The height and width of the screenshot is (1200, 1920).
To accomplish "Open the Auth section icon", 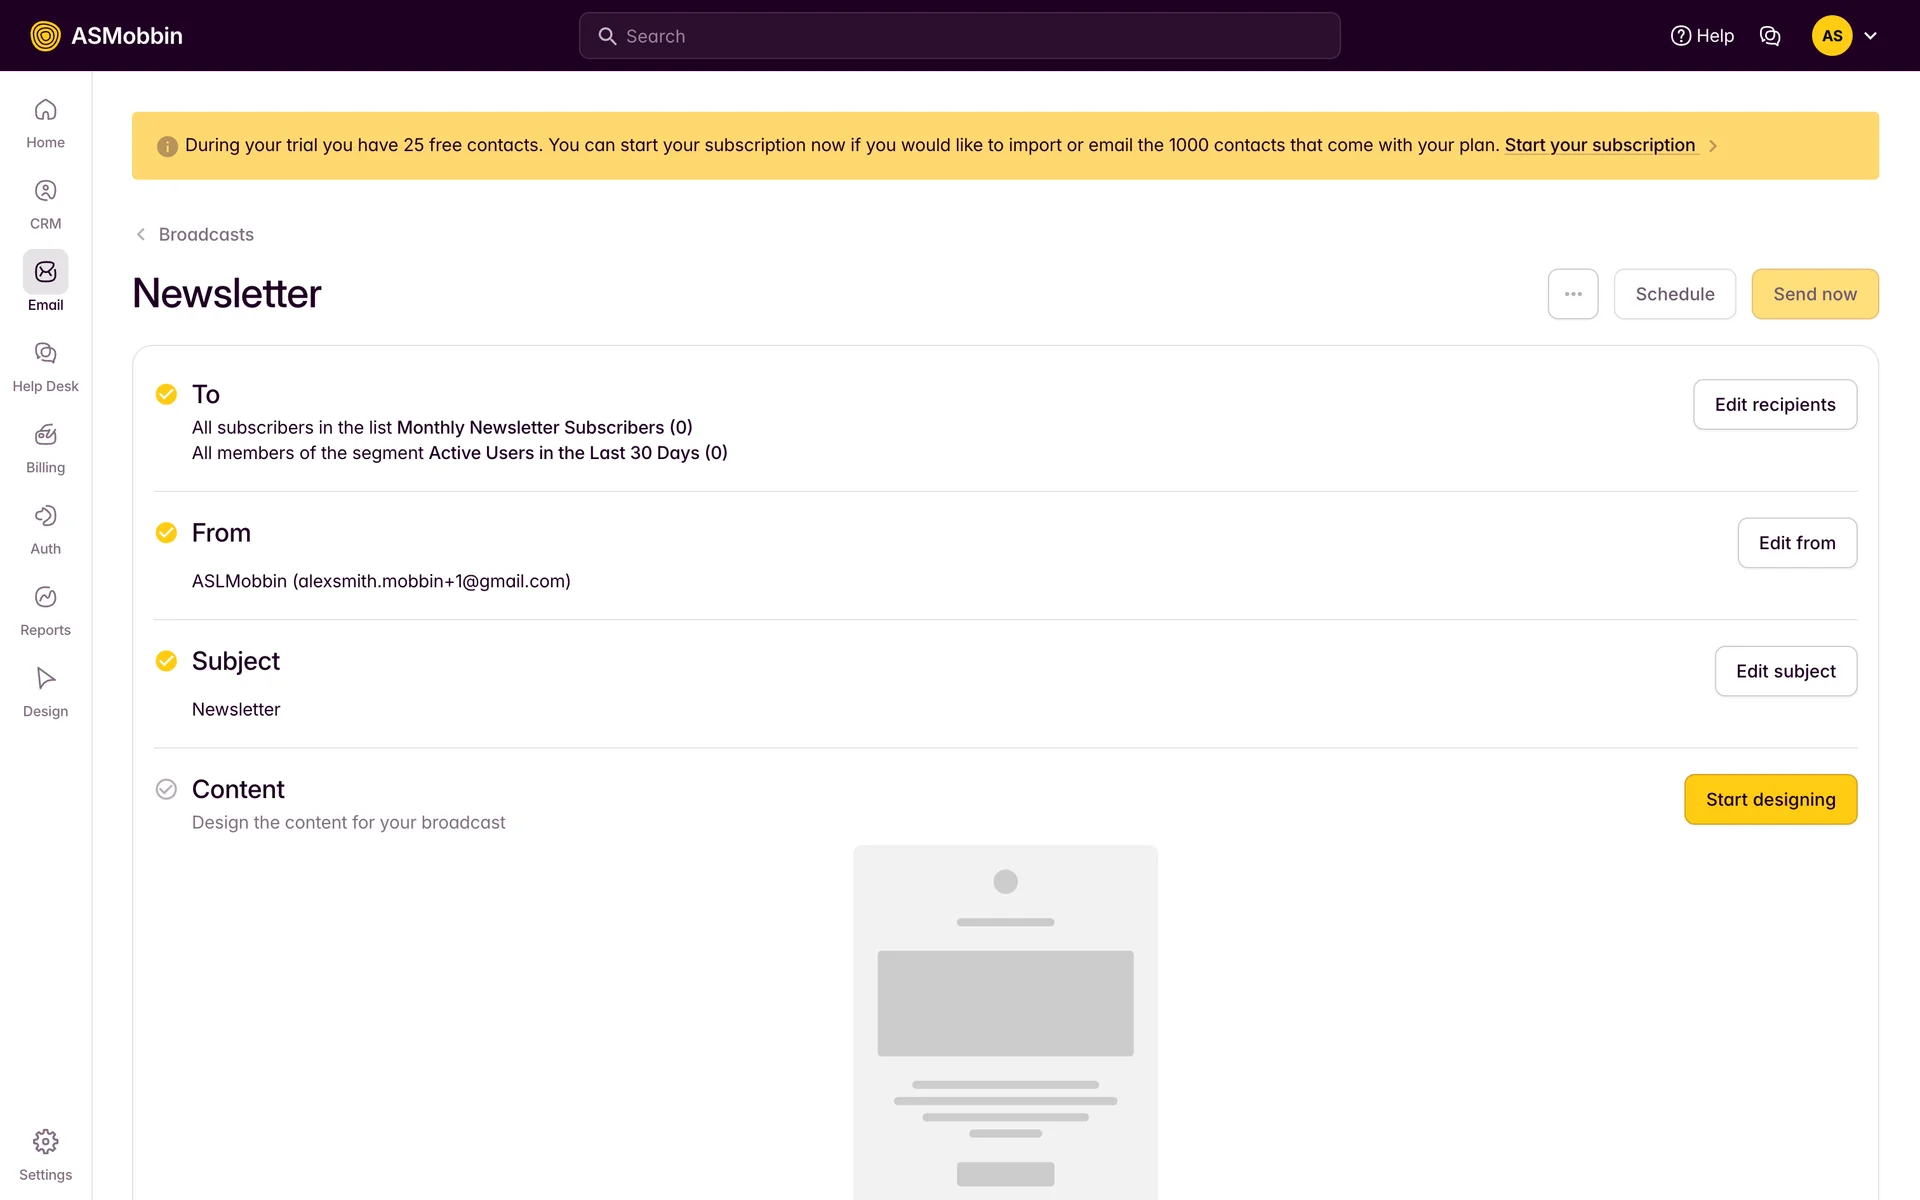I will click(x=45, y=516).
